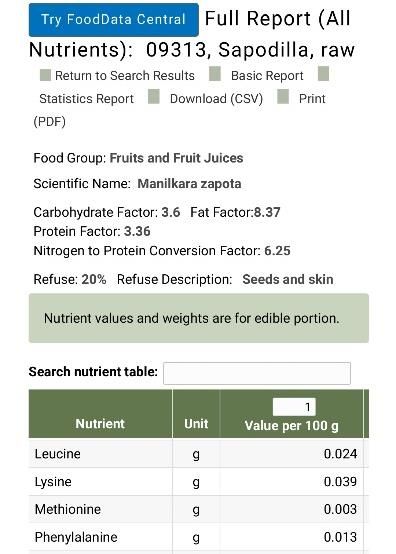Screen dimensions: 396x554
Task: Select the Phenylalanine table row
Action: coord(199,537)
